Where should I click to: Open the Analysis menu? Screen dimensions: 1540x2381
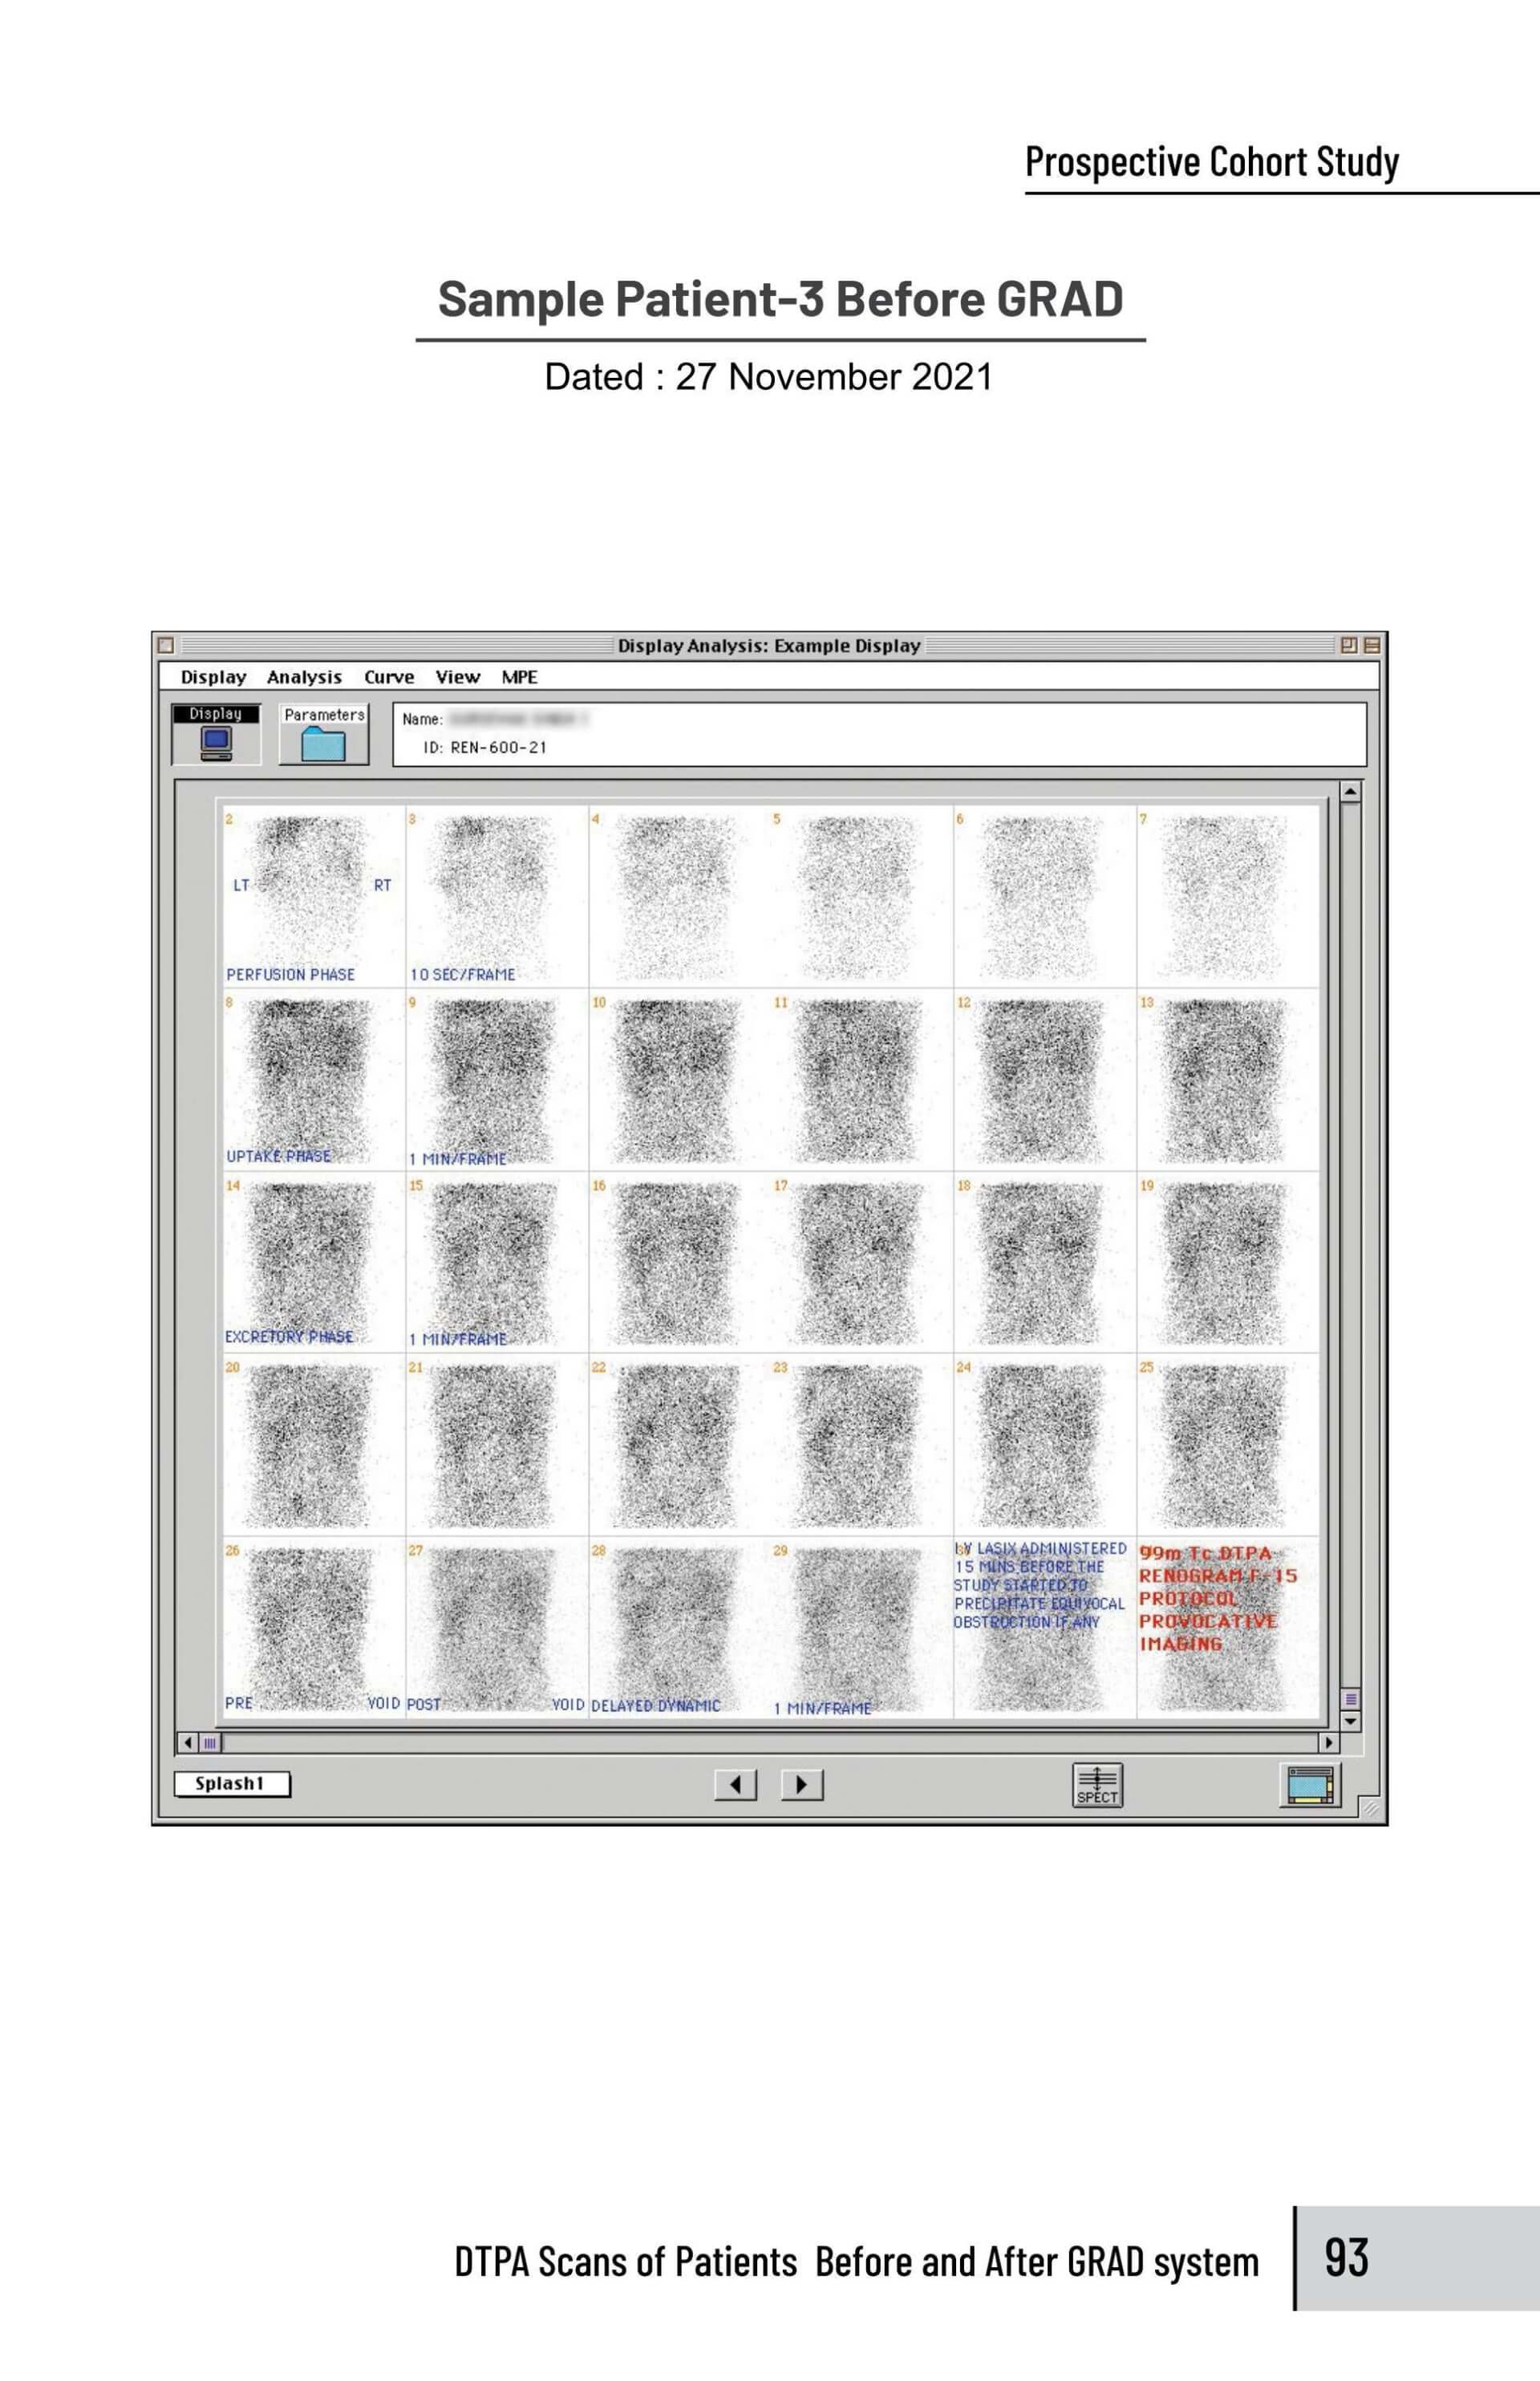pos(304,677)
